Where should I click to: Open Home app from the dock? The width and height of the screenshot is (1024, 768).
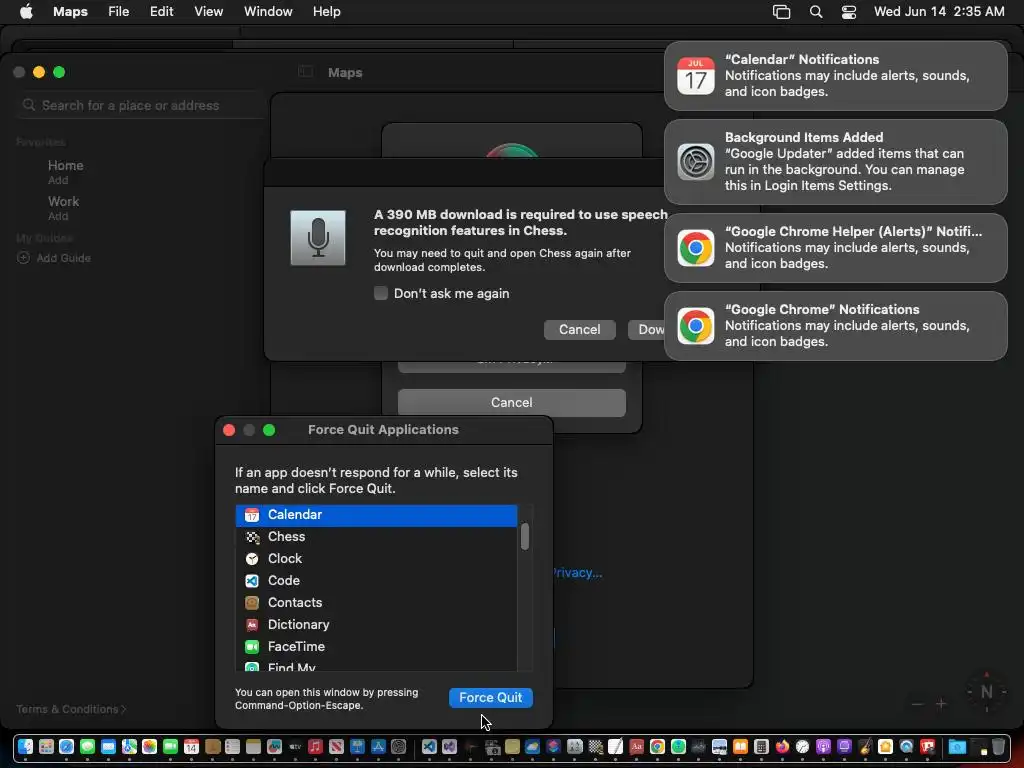pos(886,746)
